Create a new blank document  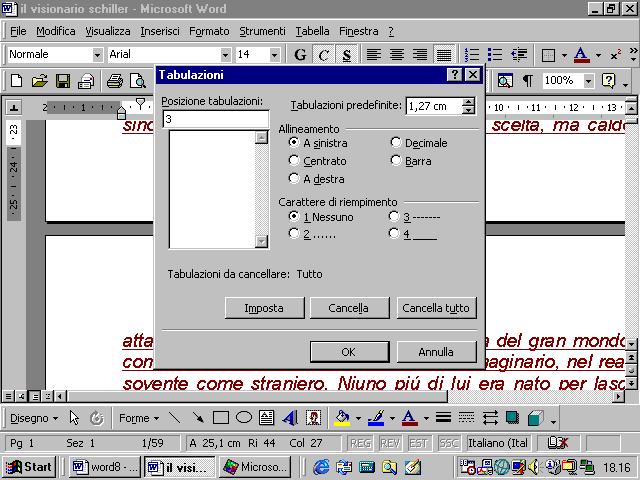pos(16,81)
